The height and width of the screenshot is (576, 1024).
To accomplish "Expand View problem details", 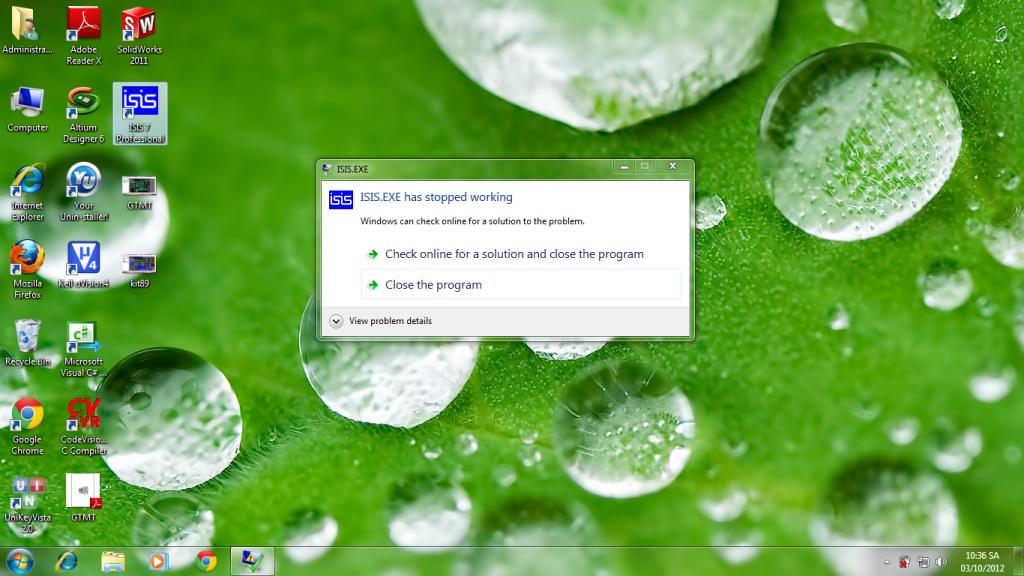I will [381, 321].
